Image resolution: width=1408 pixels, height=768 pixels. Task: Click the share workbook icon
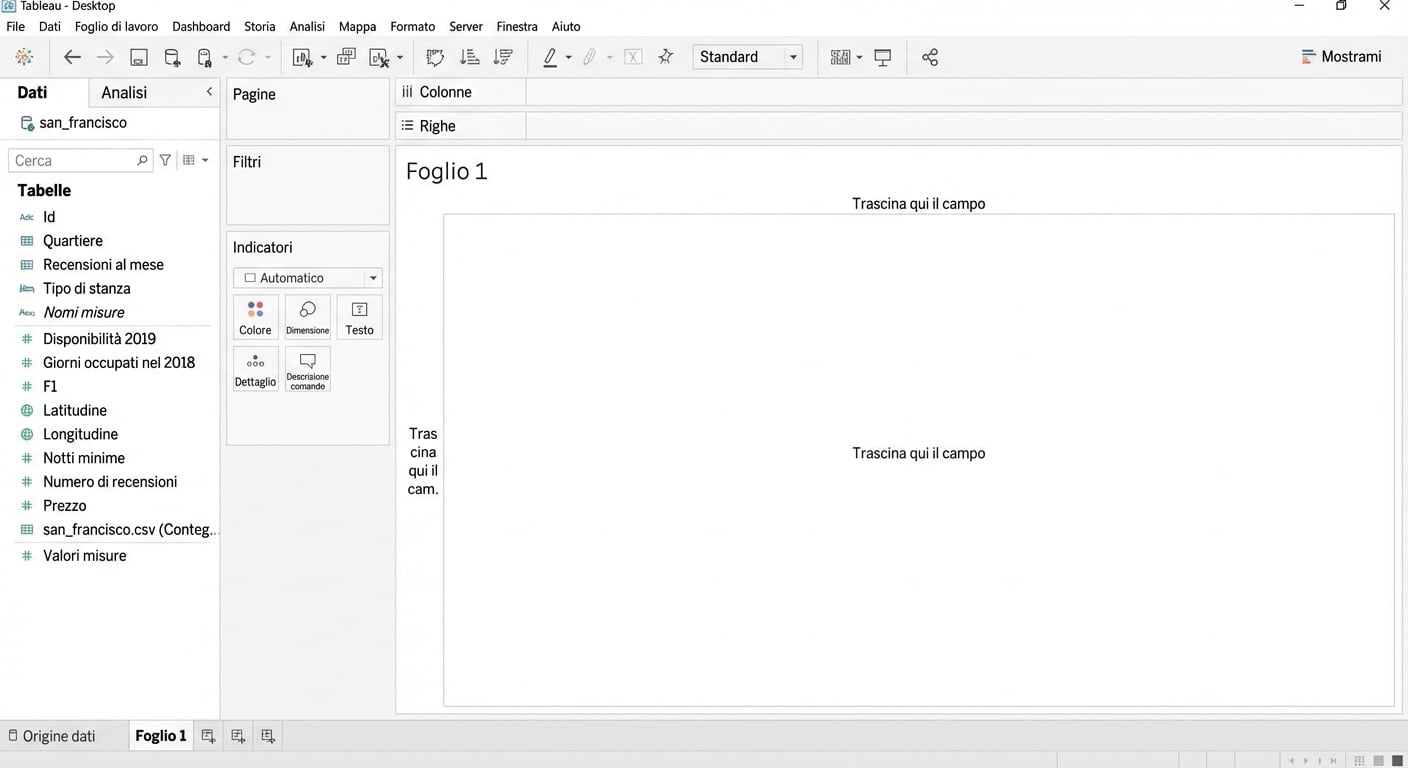tap(930, 57)
